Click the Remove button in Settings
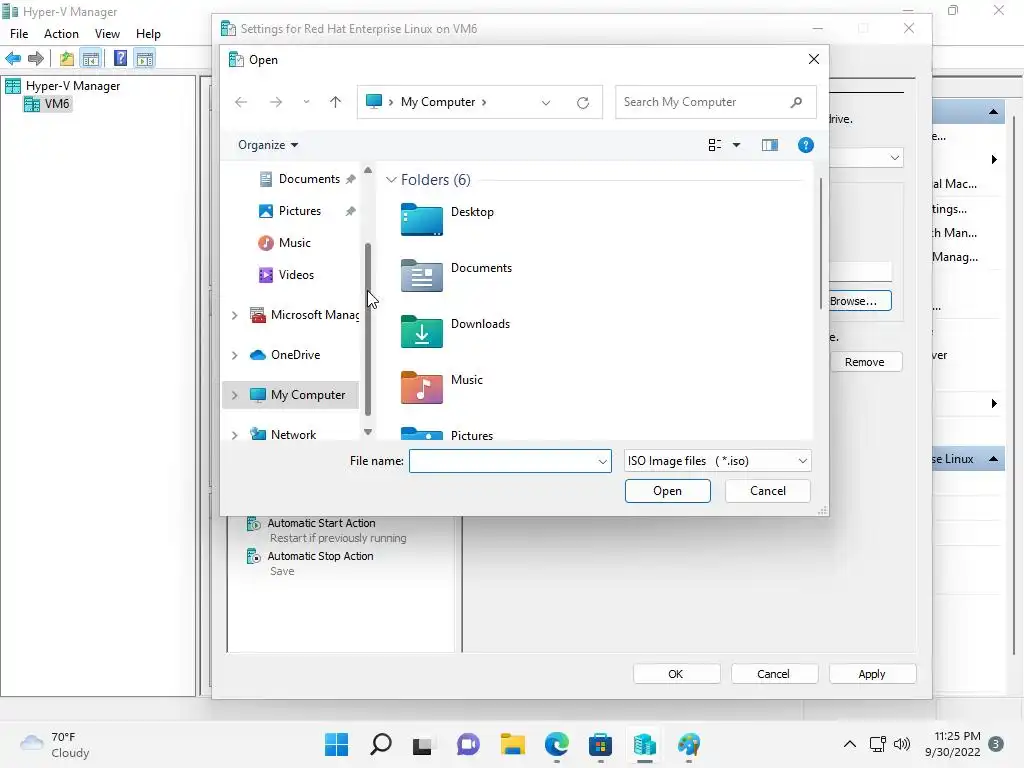 865,362
